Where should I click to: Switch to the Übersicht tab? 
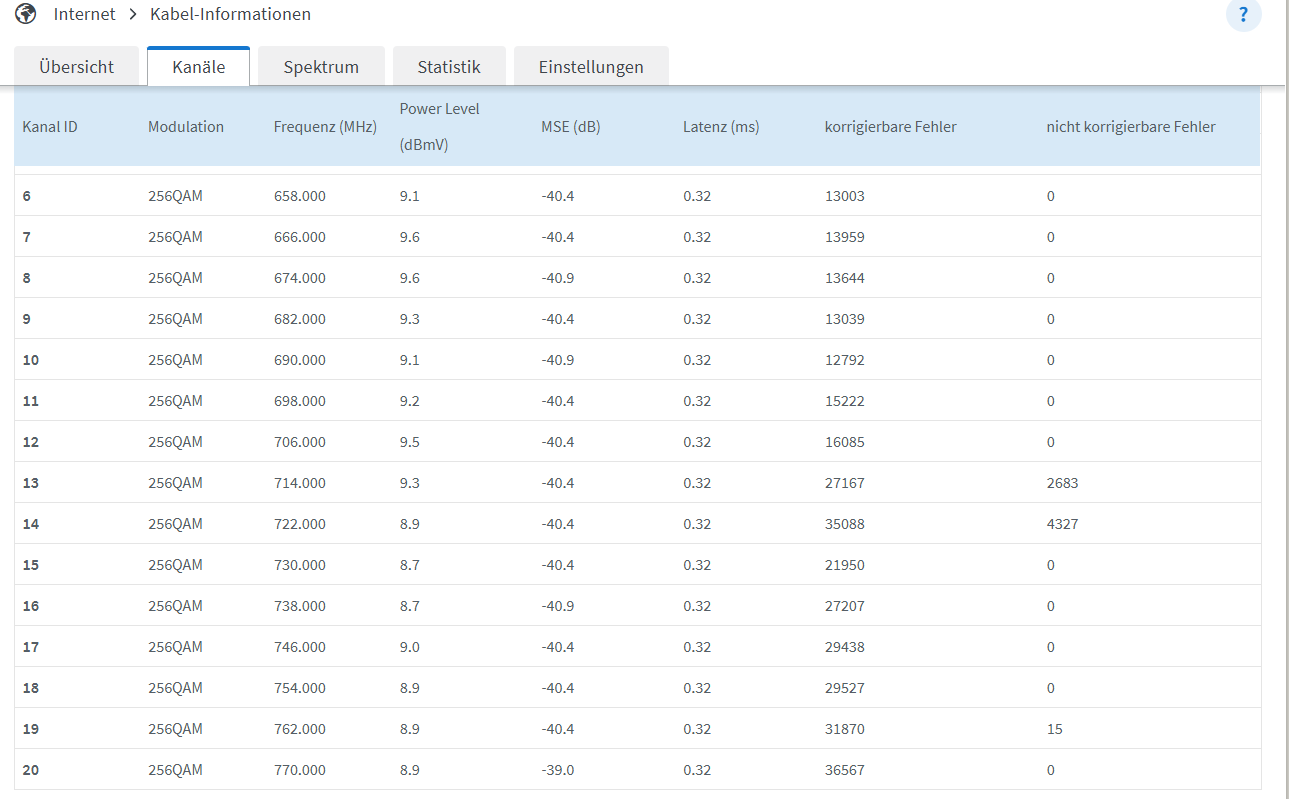[x=76, y=67]
